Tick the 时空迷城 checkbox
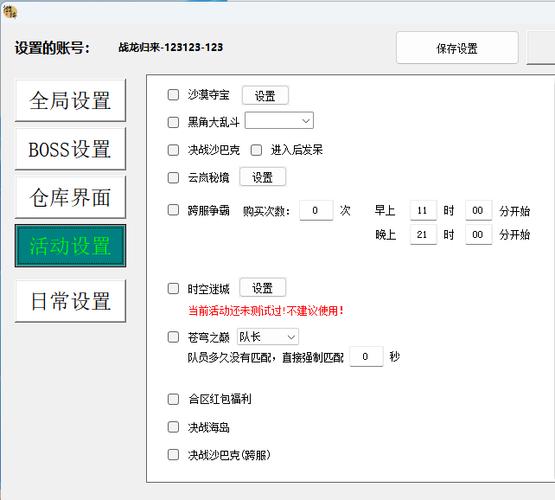 [173, 288]
